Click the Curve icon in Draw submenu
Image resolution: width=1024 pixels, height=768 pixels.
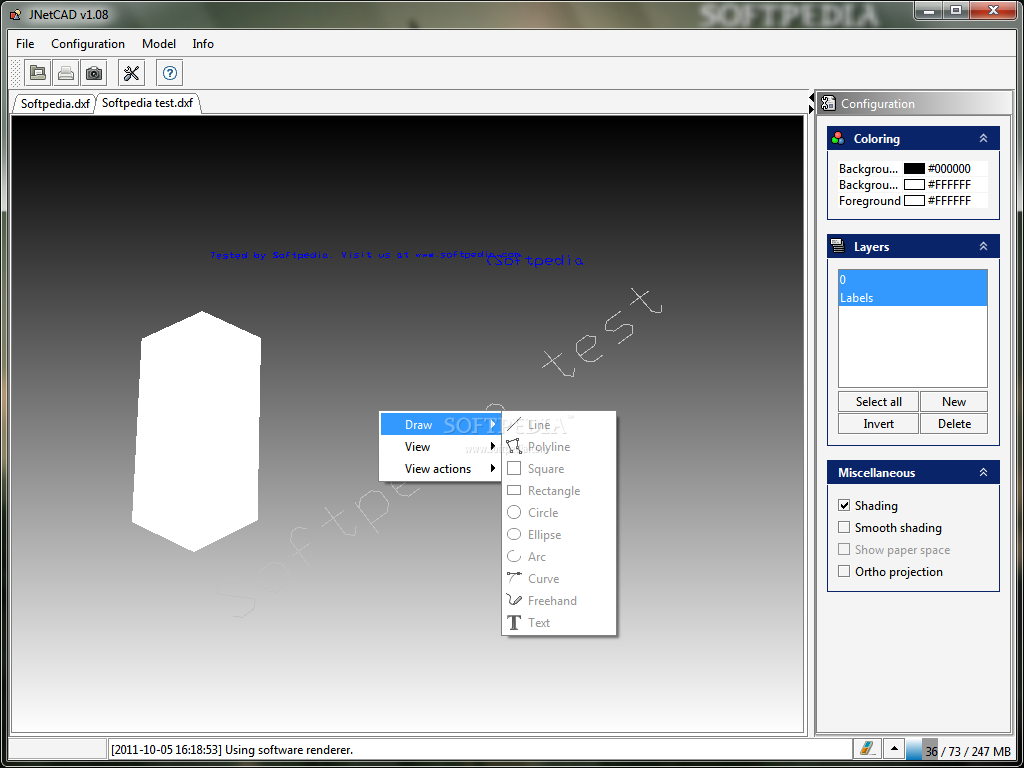515,579
